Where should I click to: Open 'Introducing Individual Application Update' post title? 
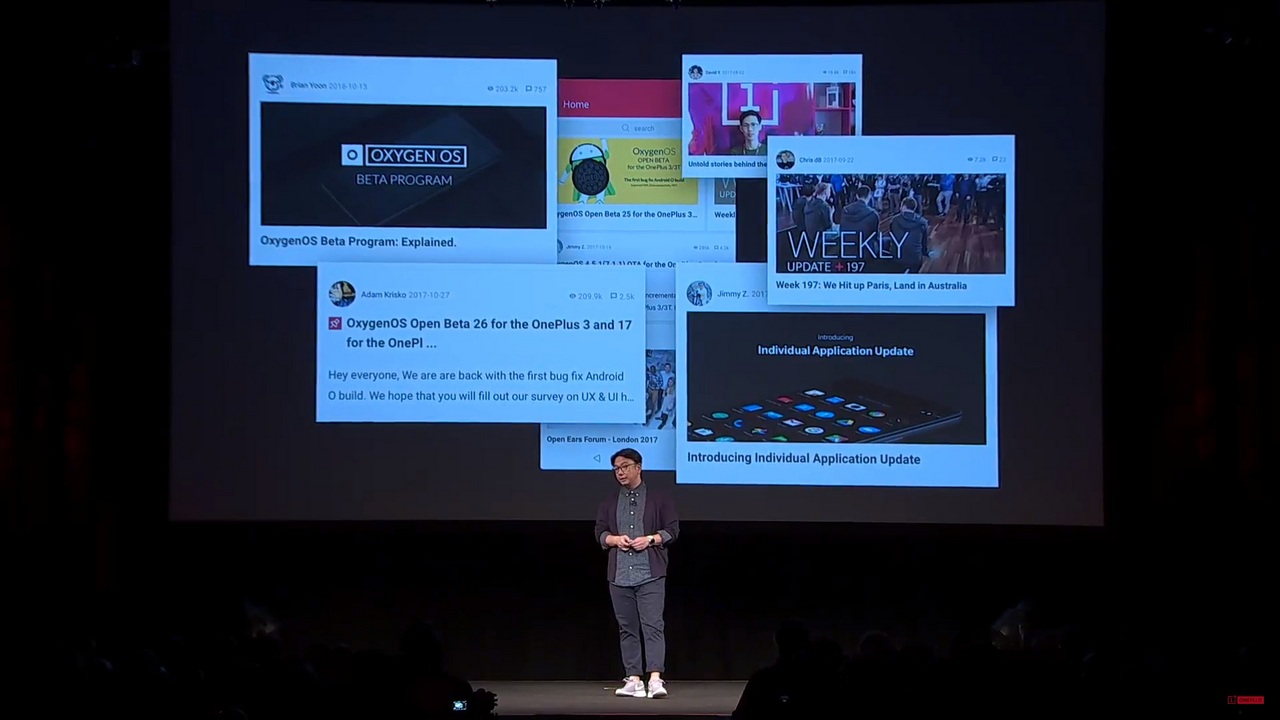(x=803, y=459)
